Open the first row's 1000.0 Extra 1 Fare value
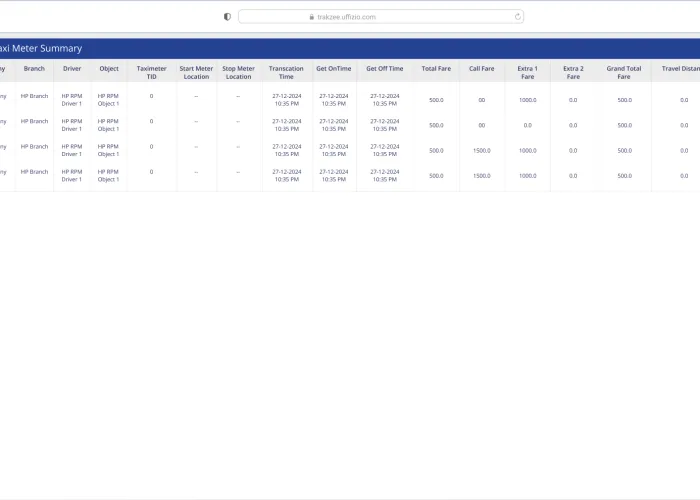Image resolution: width=700 pixels, height=500 pixels. pos(527,100)
